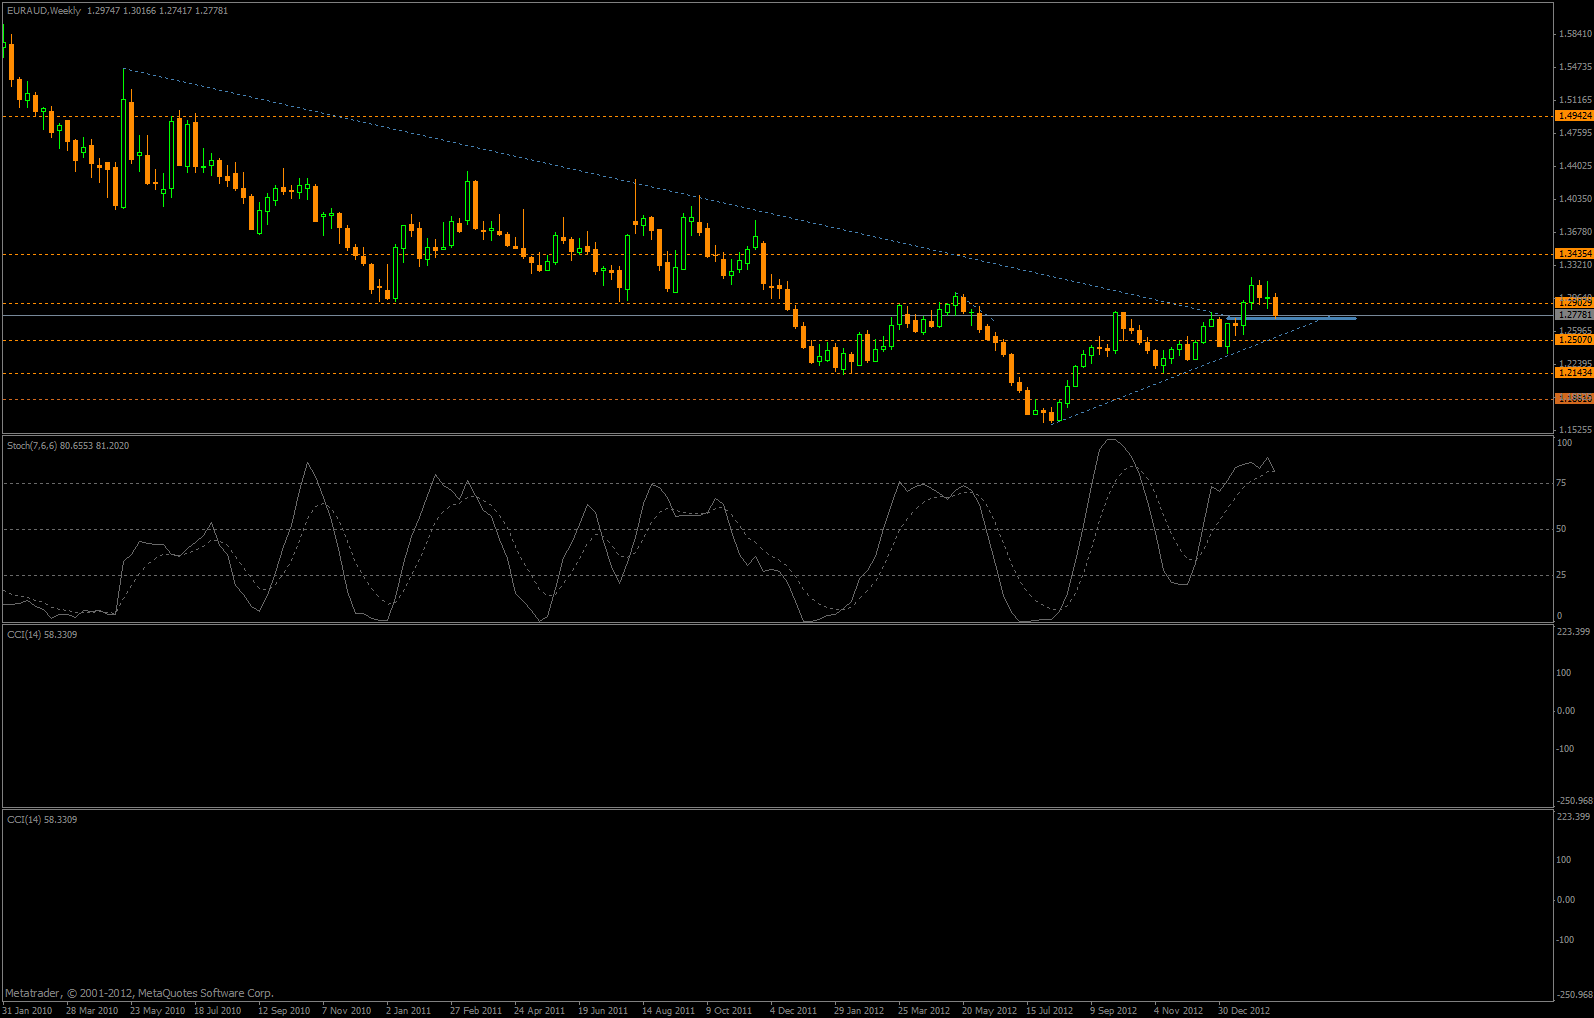Click the 23 May 2010 date label
The image size is (1594, 1018).
point(157,1011)
